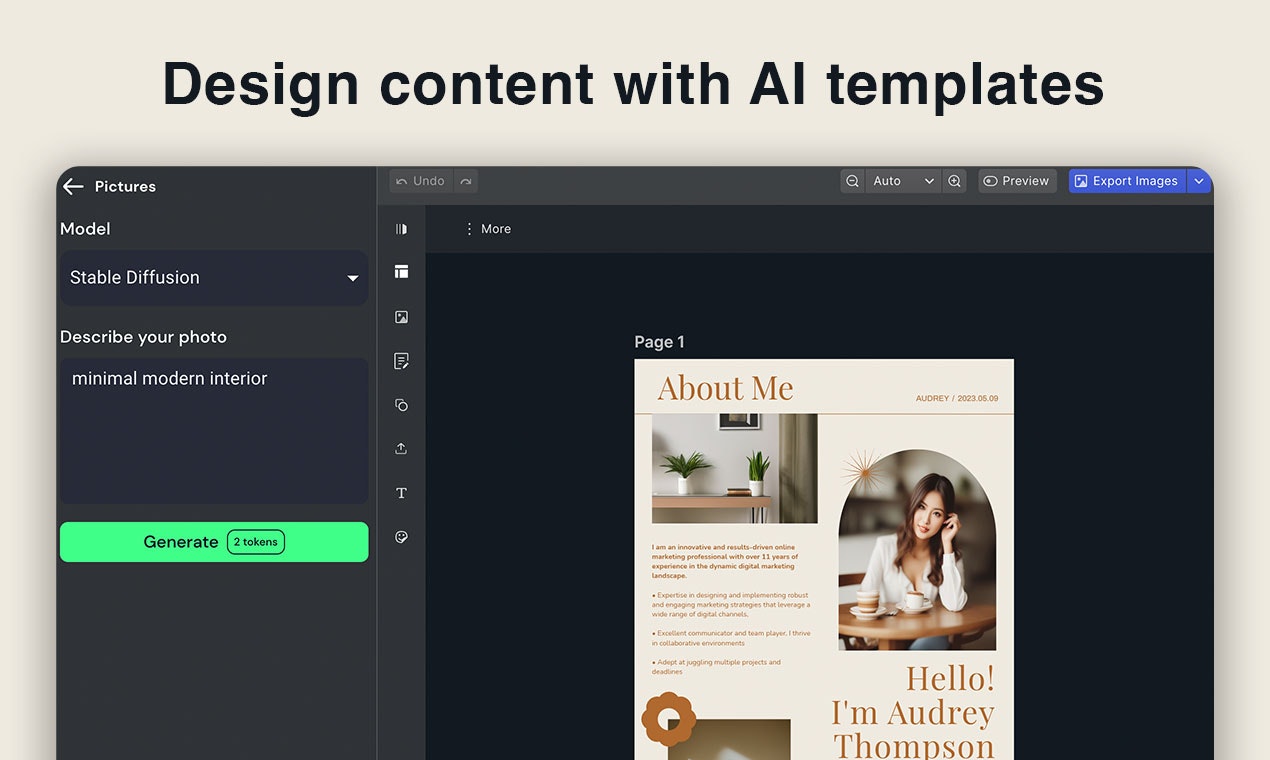
Task: Click the zoom out magnifier icon
Action: pyautogui.click(x=852, y=181)
